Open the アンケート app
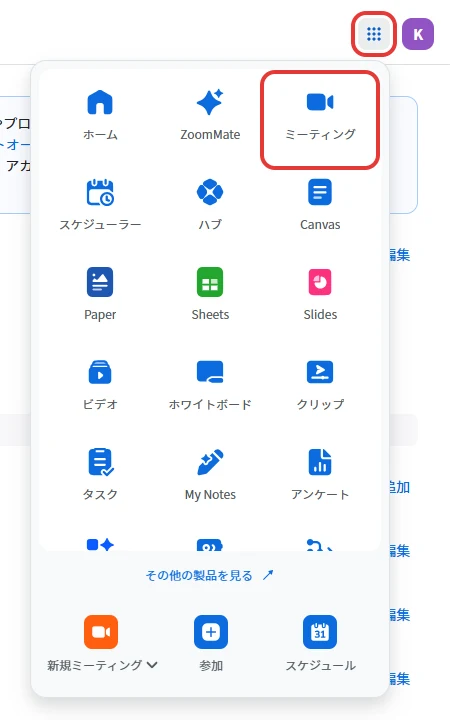Image resolution: width=450 pixels, height=720 pixels. [x=320, y=475]
